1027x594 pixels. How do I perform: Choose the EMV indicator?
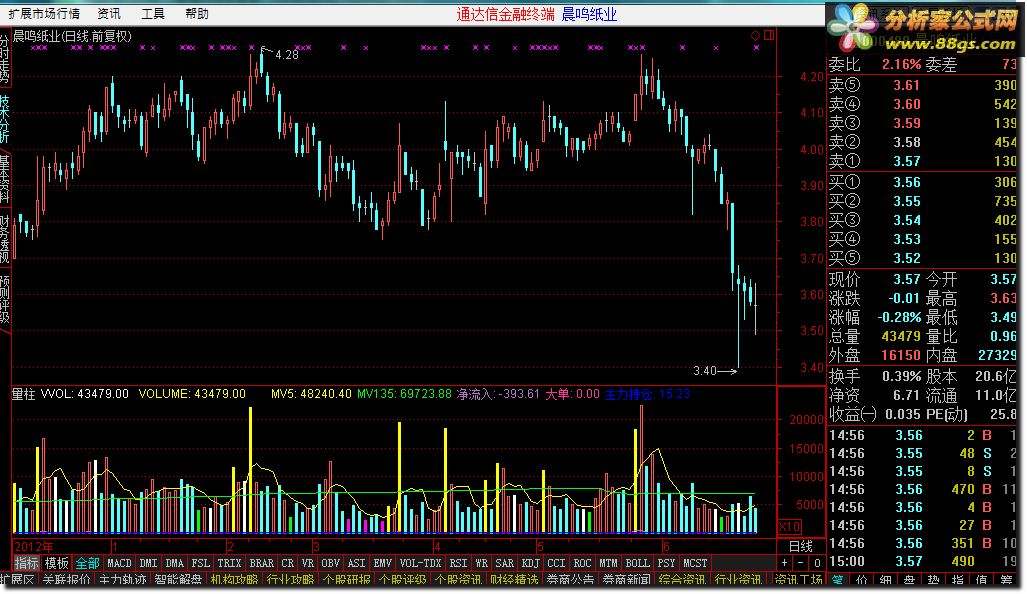(383, 563)
